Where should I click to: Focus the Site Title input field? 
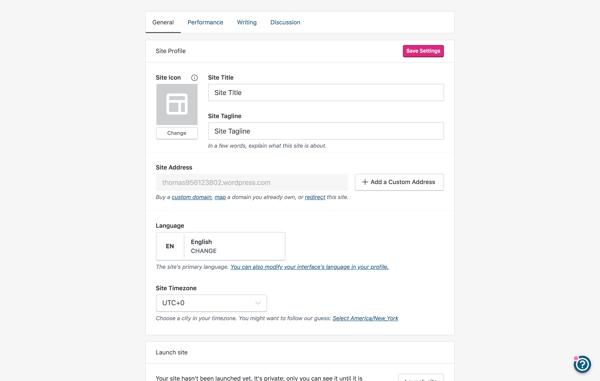[326, 93]
